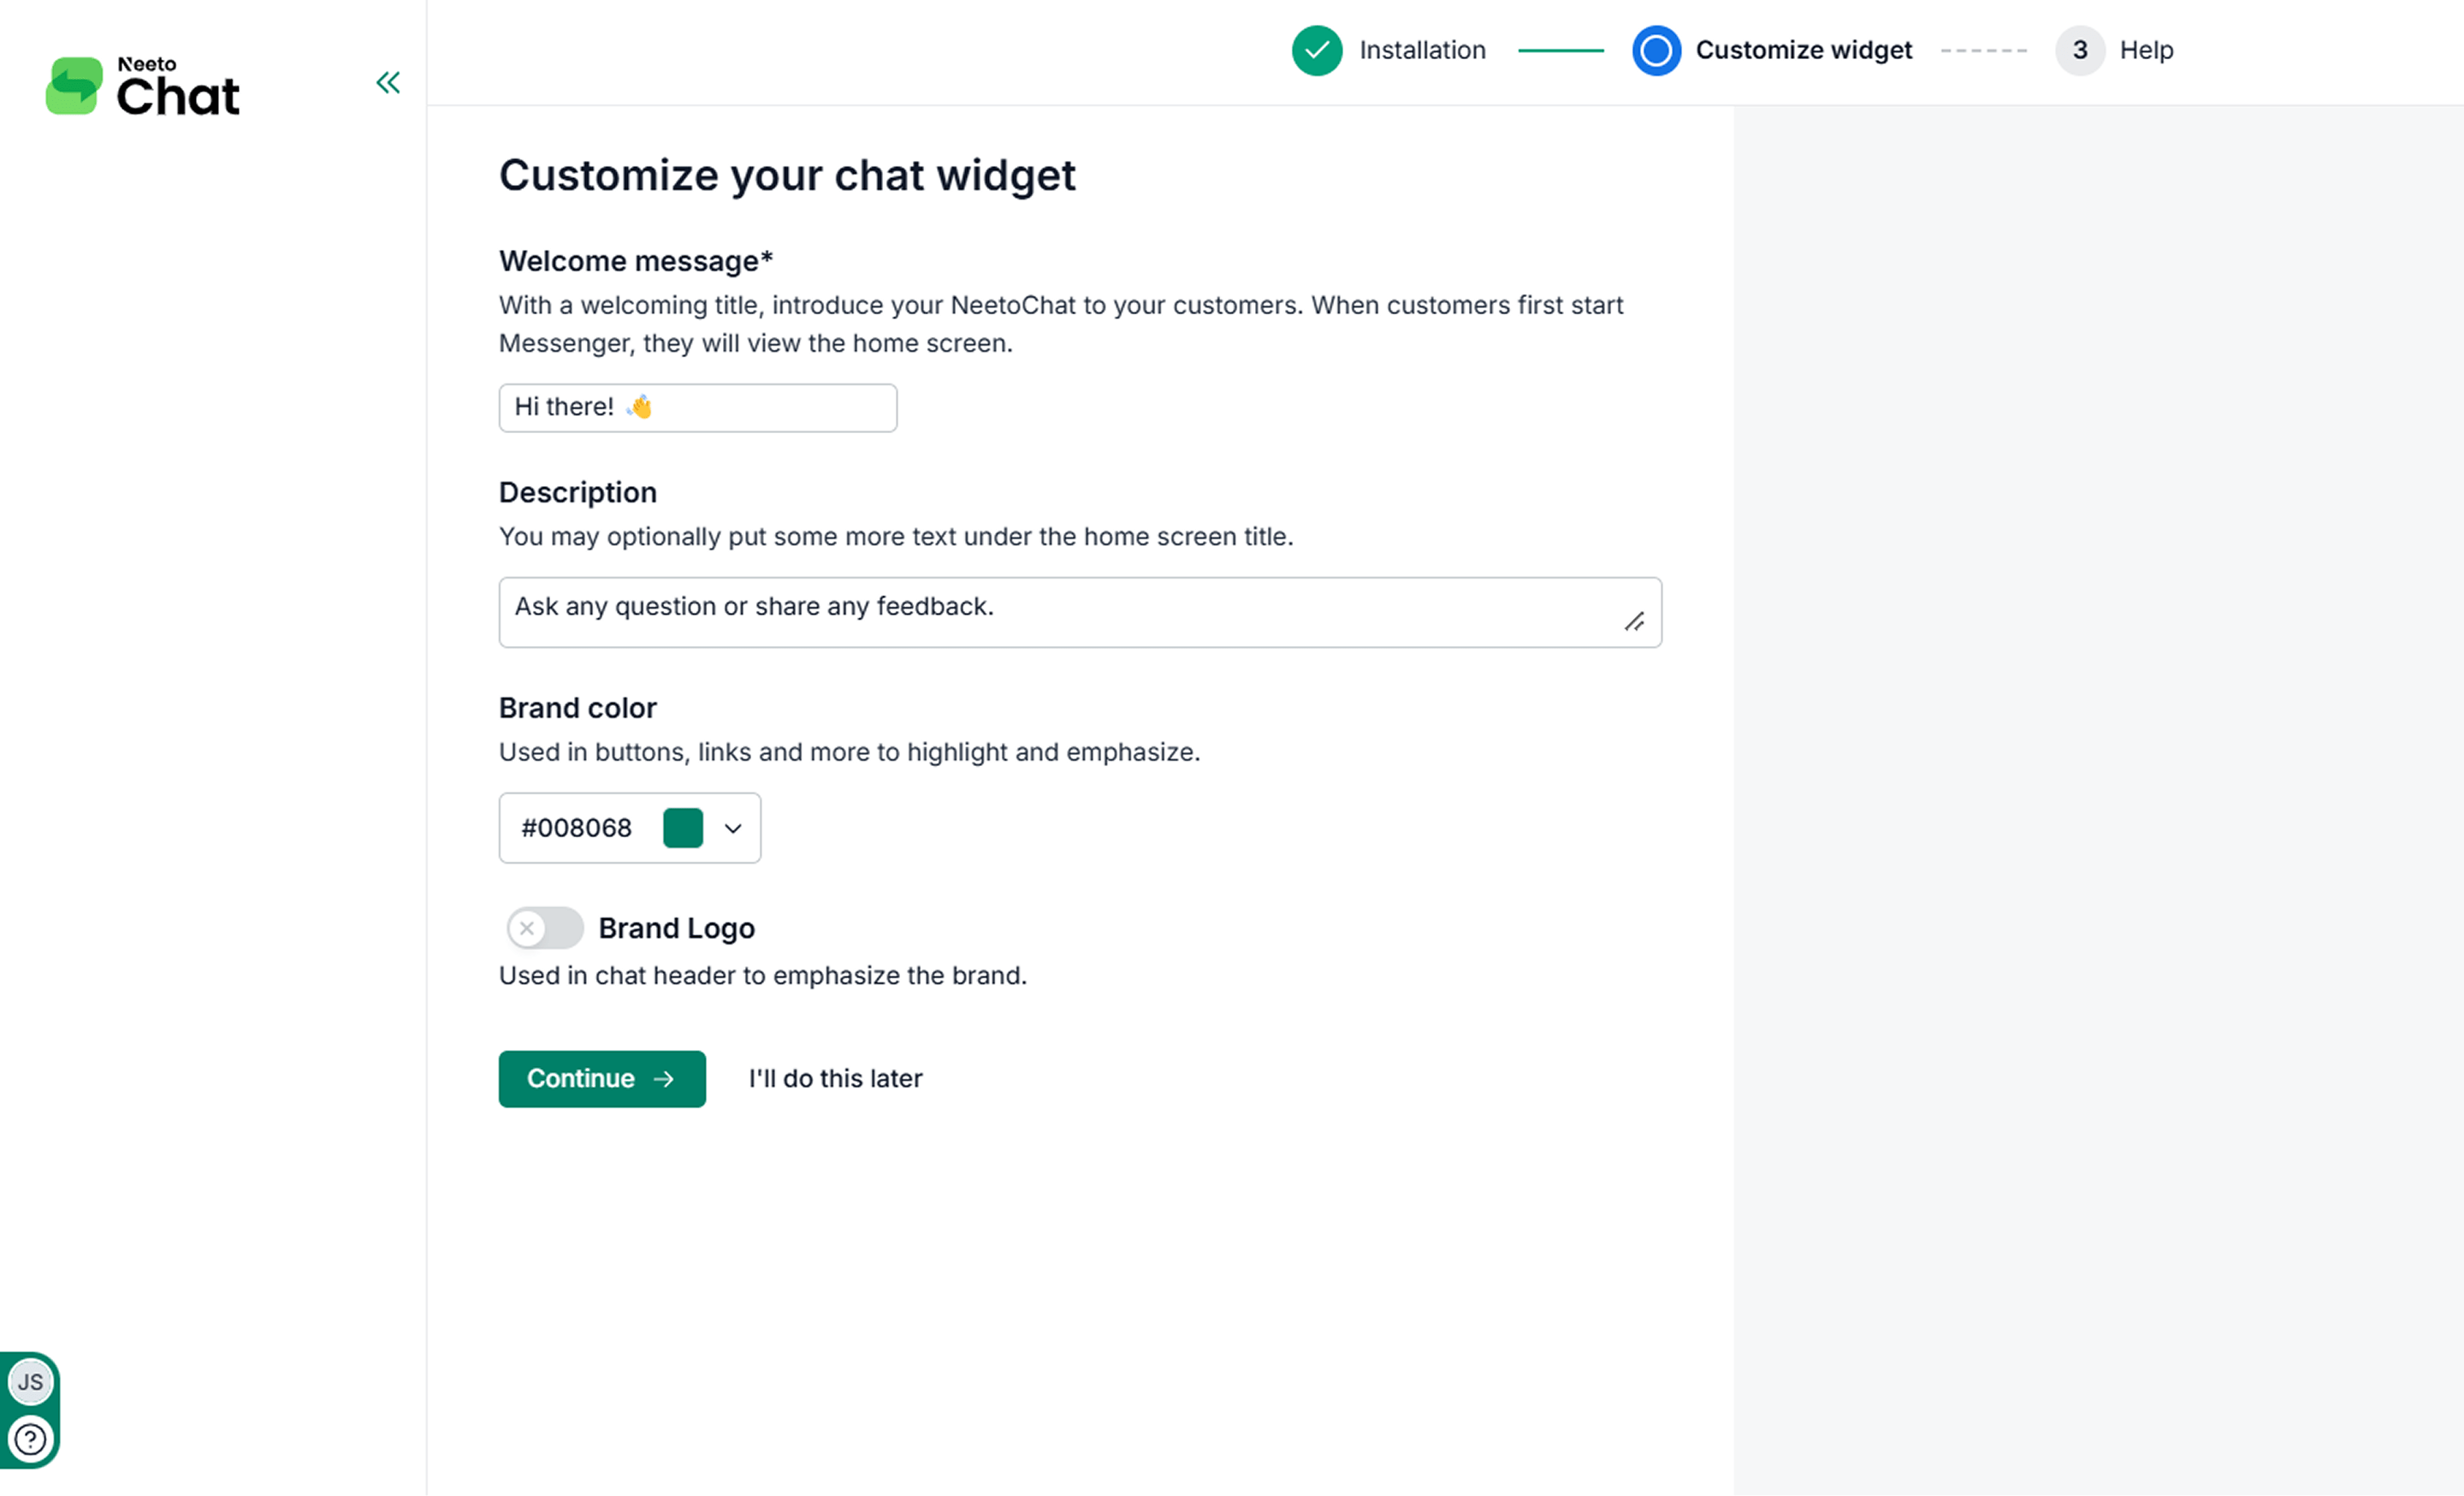Click the "I'll do this later" link

[835, 1079]
